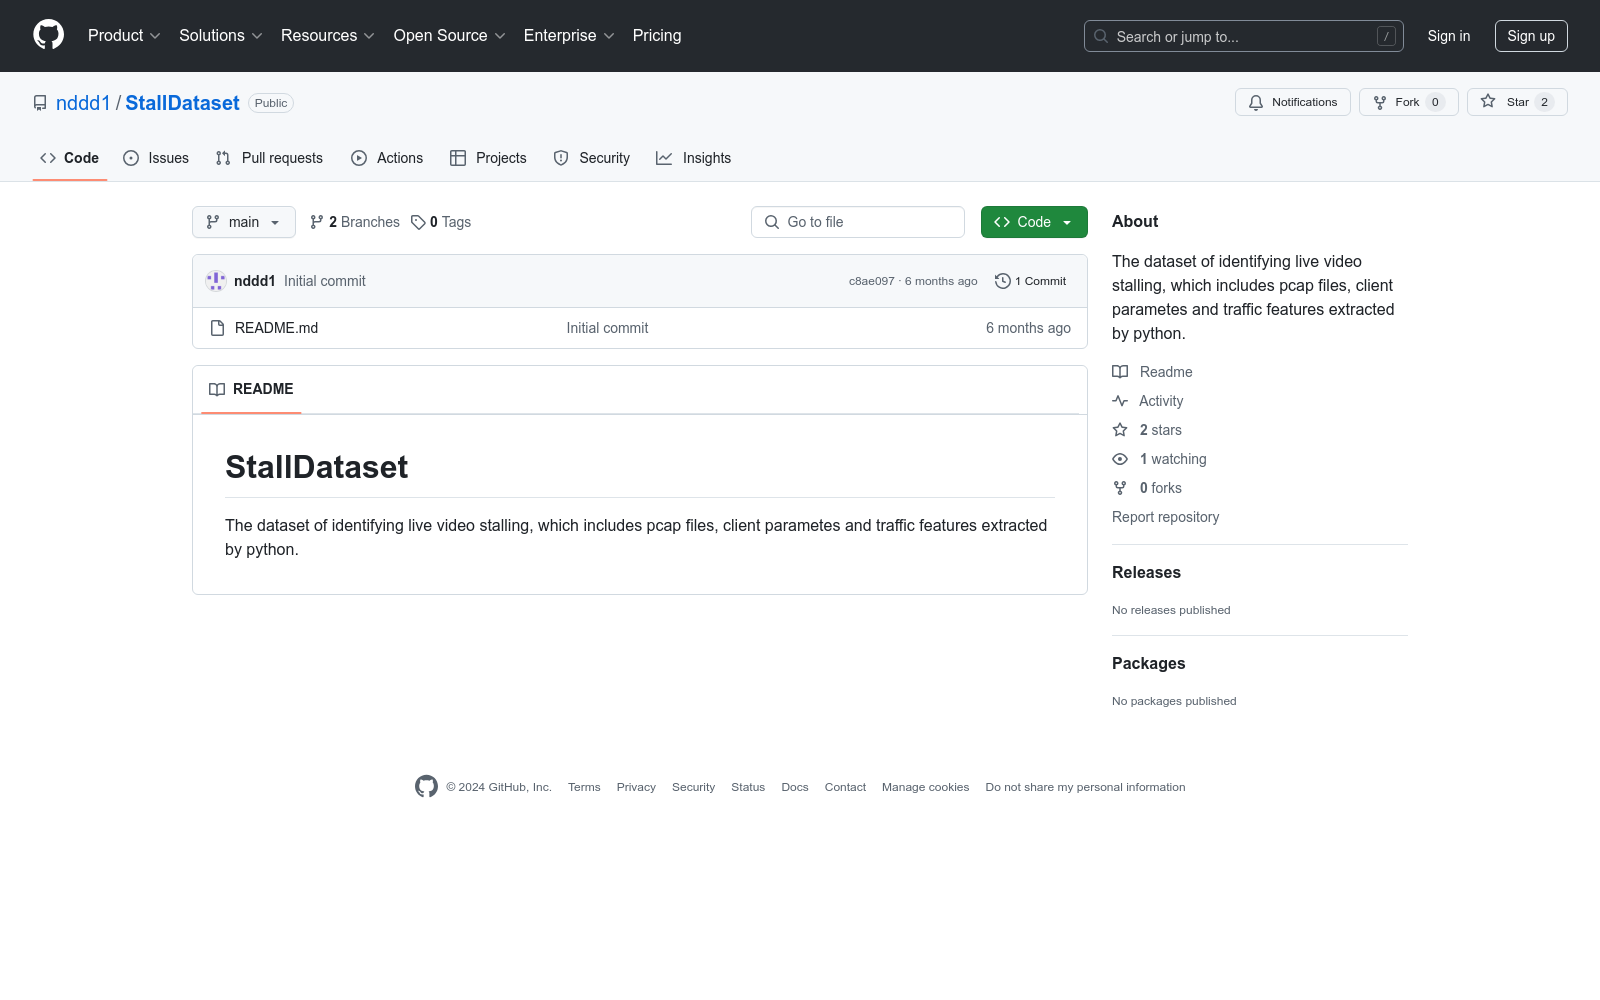Viewport: 1600px width, 1000px height.
Task: Switch to the Issues tab
Action: (x=156, y=158)
